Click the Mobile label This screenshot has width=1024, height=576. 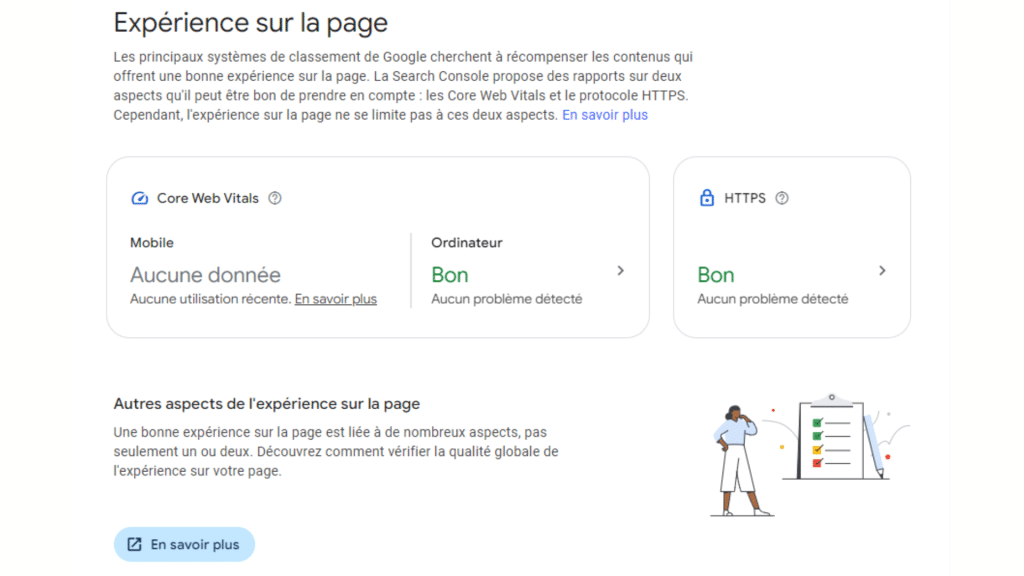[152, 243]
